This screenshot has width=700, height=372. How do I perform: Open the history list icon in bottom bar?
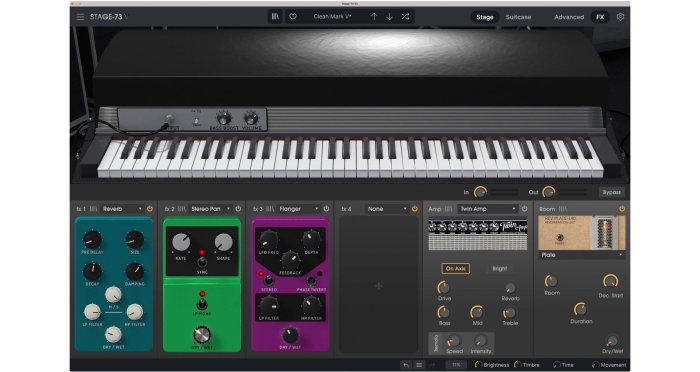tap(419, 365)
